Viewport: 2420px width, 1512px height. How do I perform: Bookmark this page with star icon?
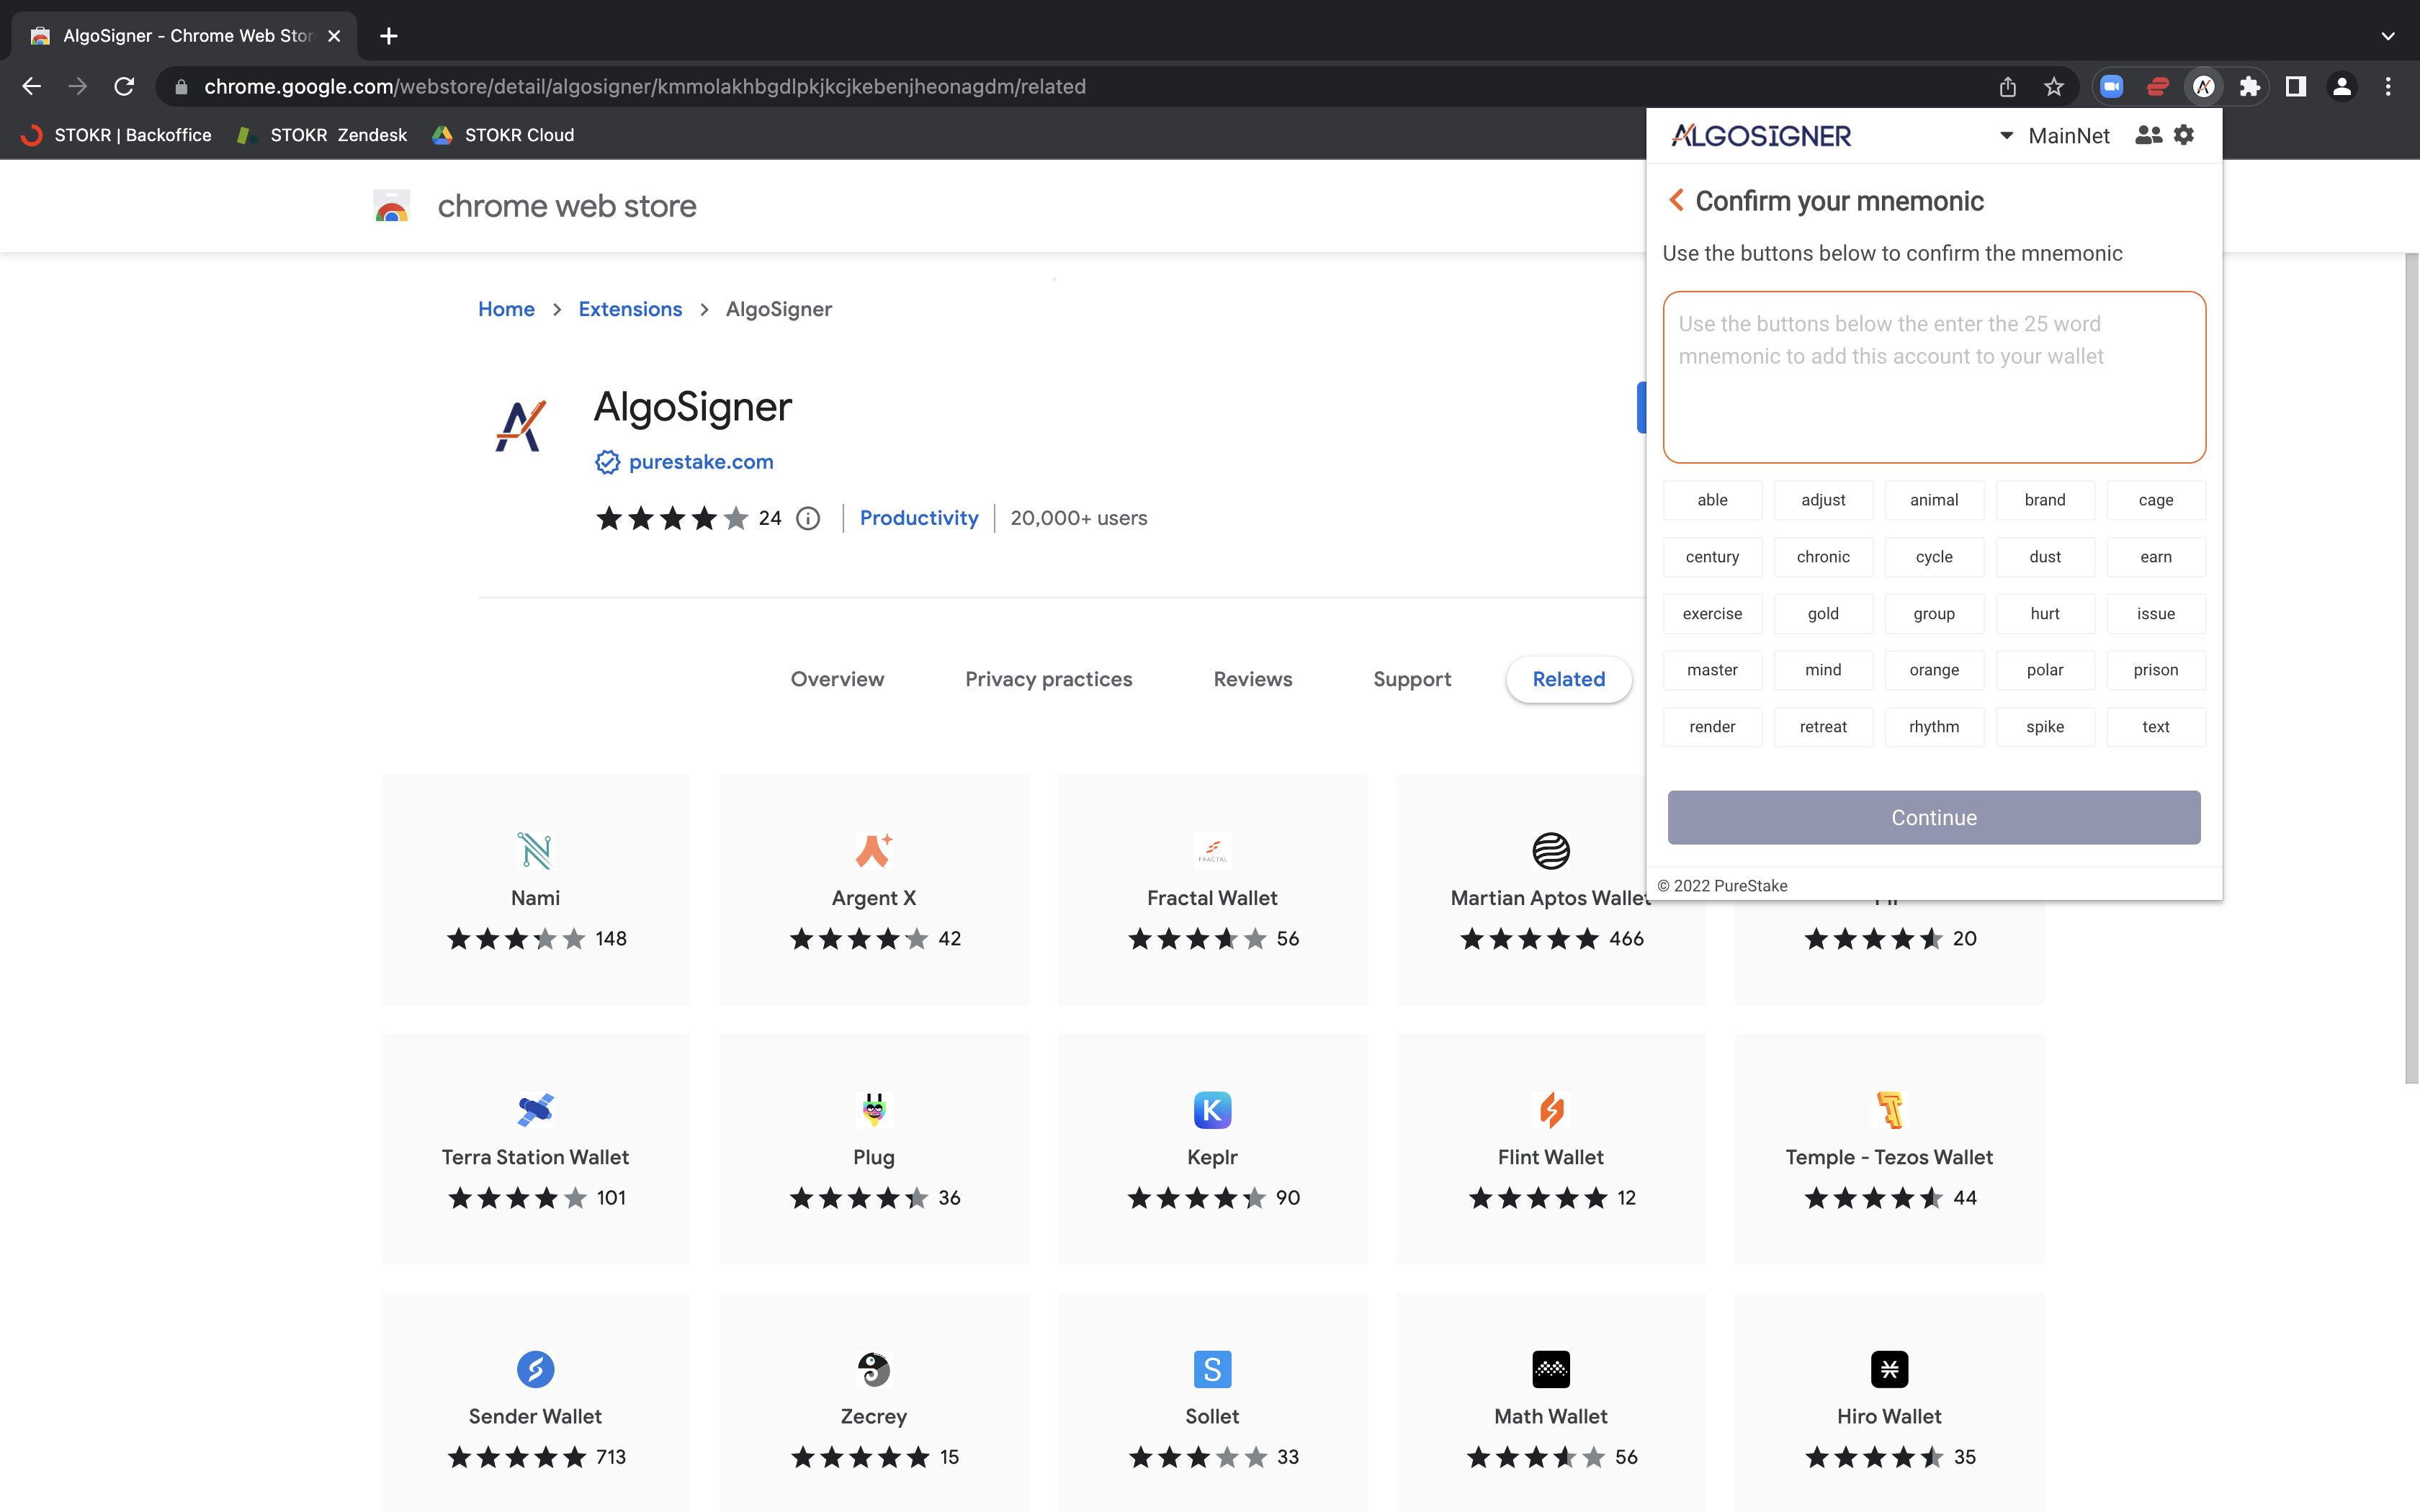click(2054, 87)
